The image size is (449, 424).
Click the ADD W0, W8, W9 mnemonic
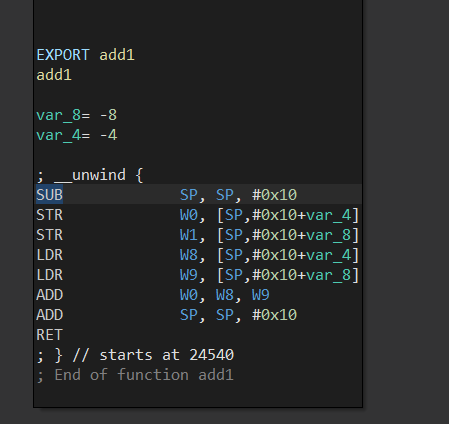tap(49, 295)
